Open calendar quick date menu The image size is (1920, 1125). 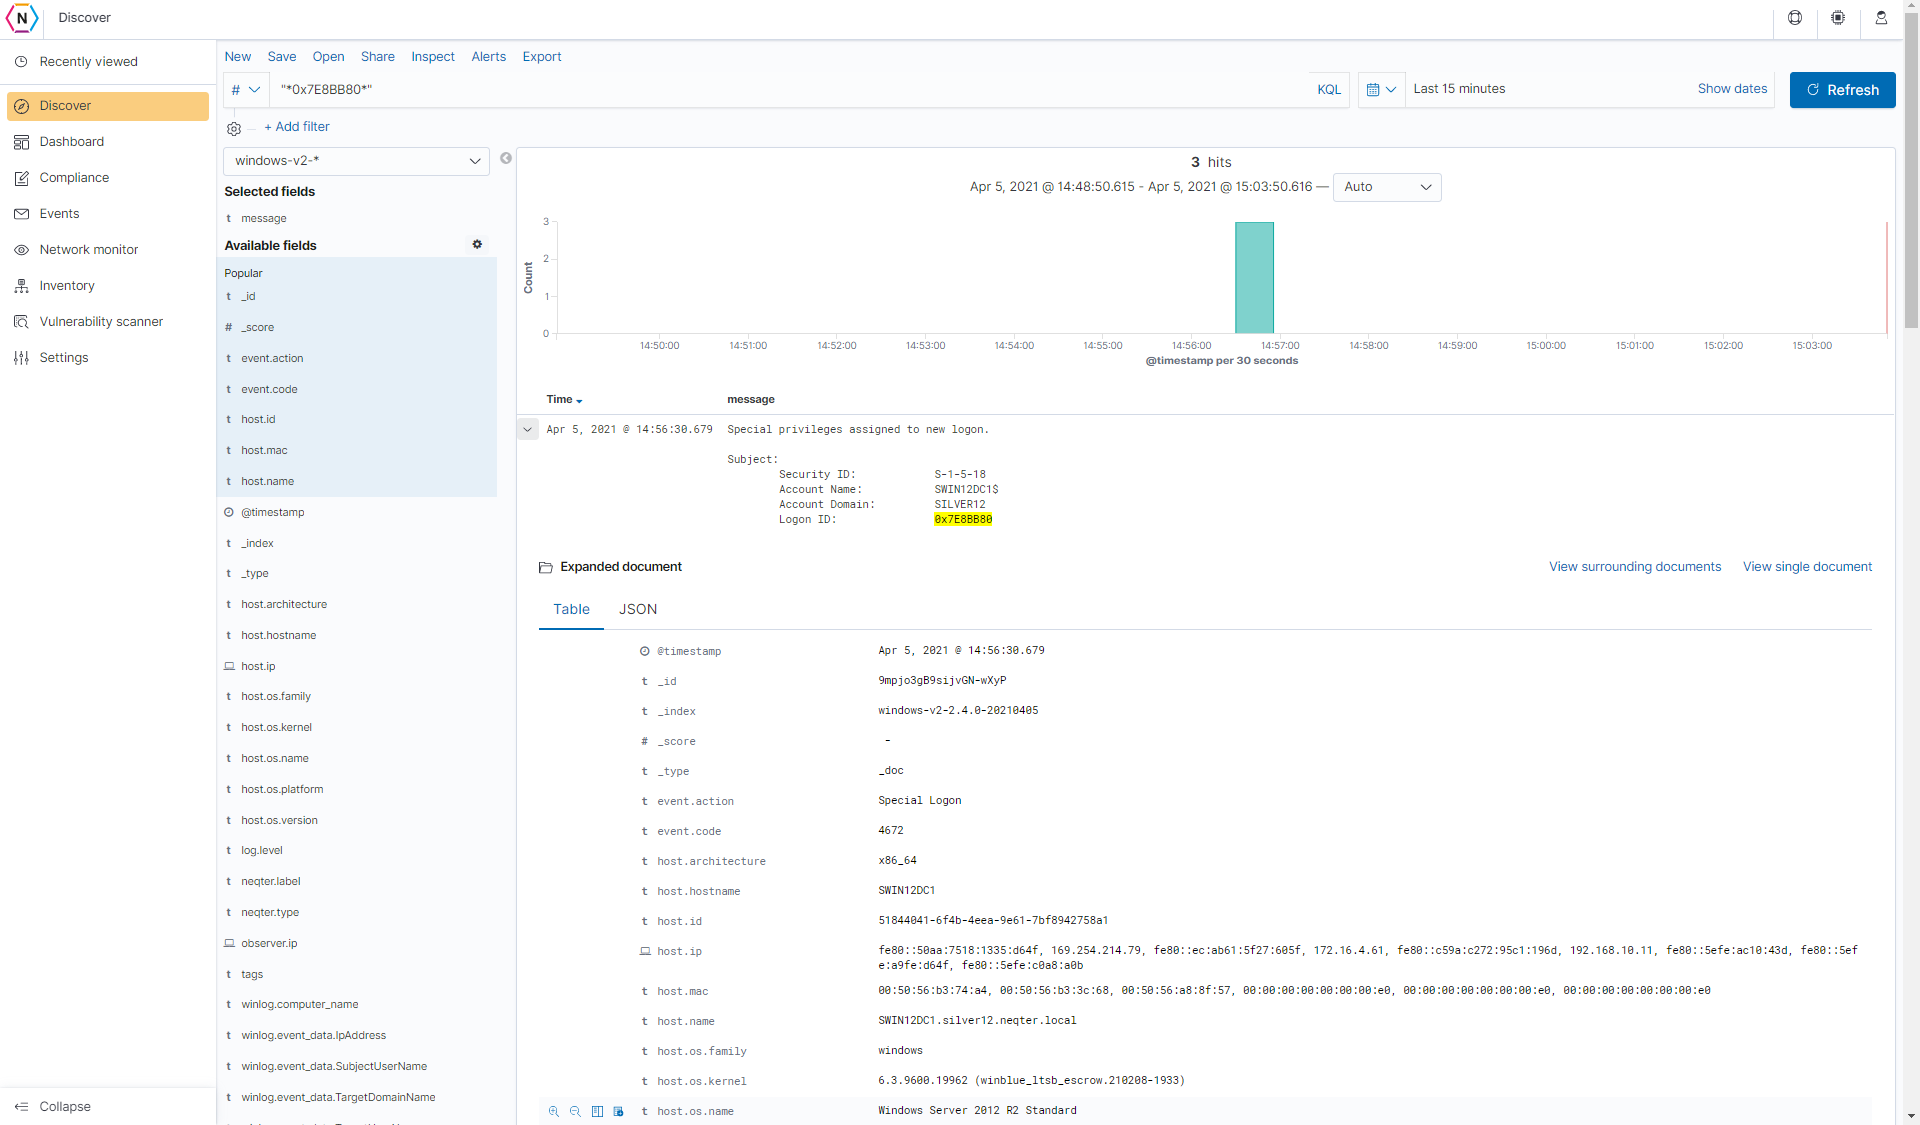[1381, 90]
